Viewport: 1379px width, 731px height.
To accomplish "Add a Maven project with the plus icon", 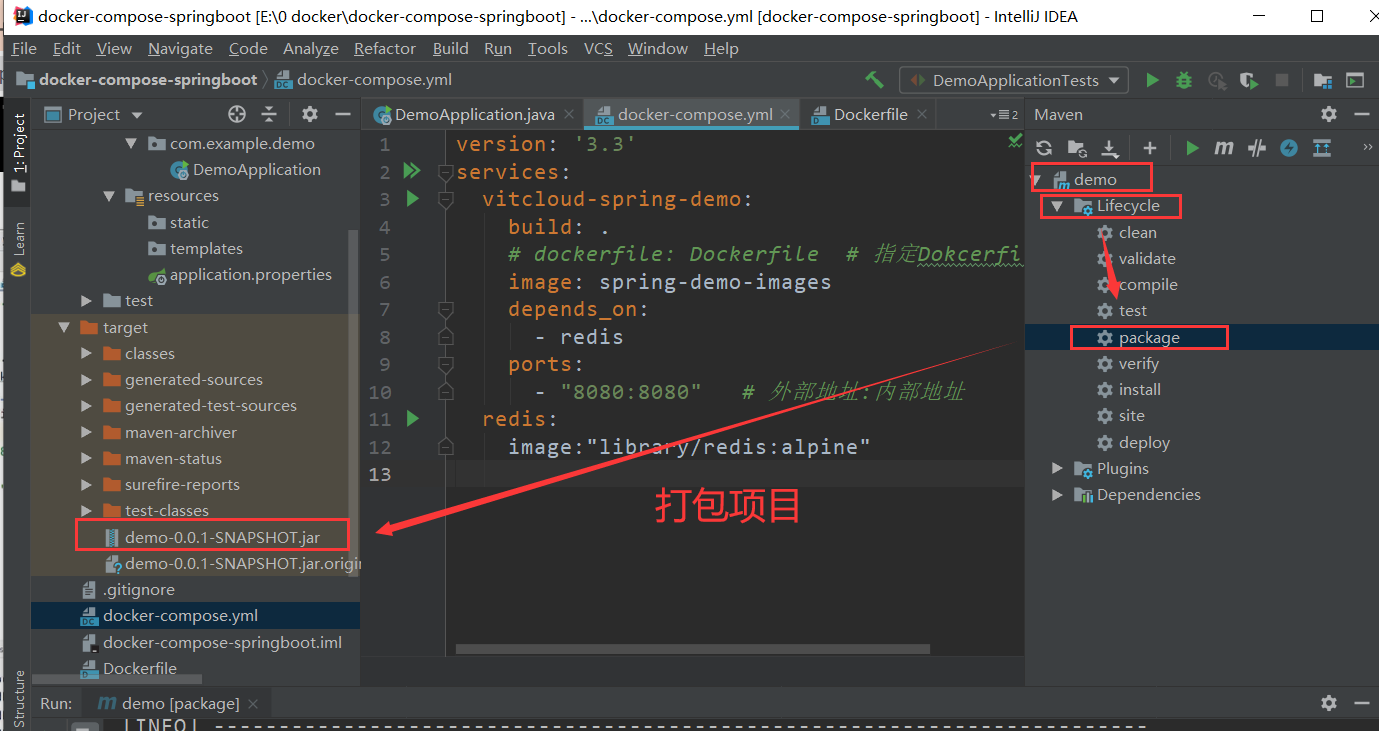I will point(1150,148).
